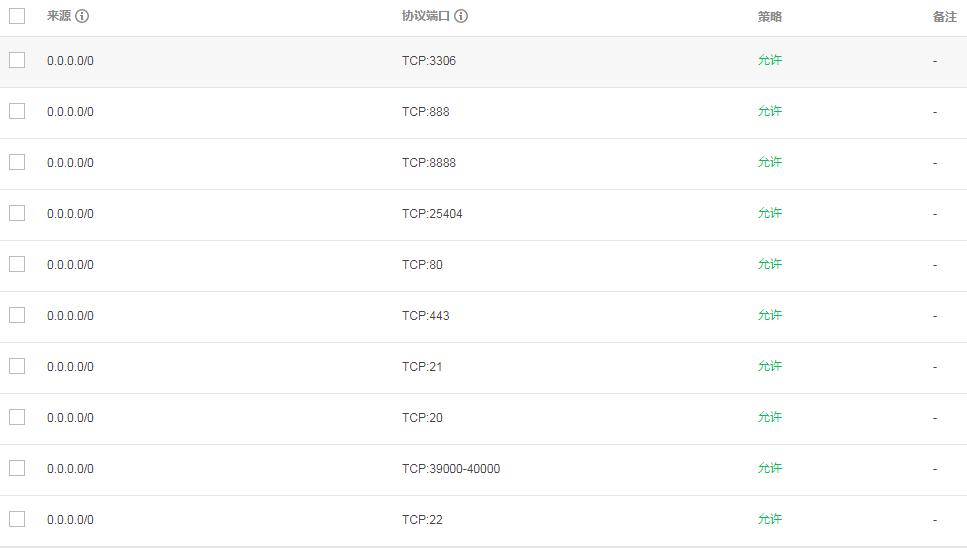Tick the checkbox for TCP:8888 rule
This screenshot has width=967, height=549.
point(17,162)
